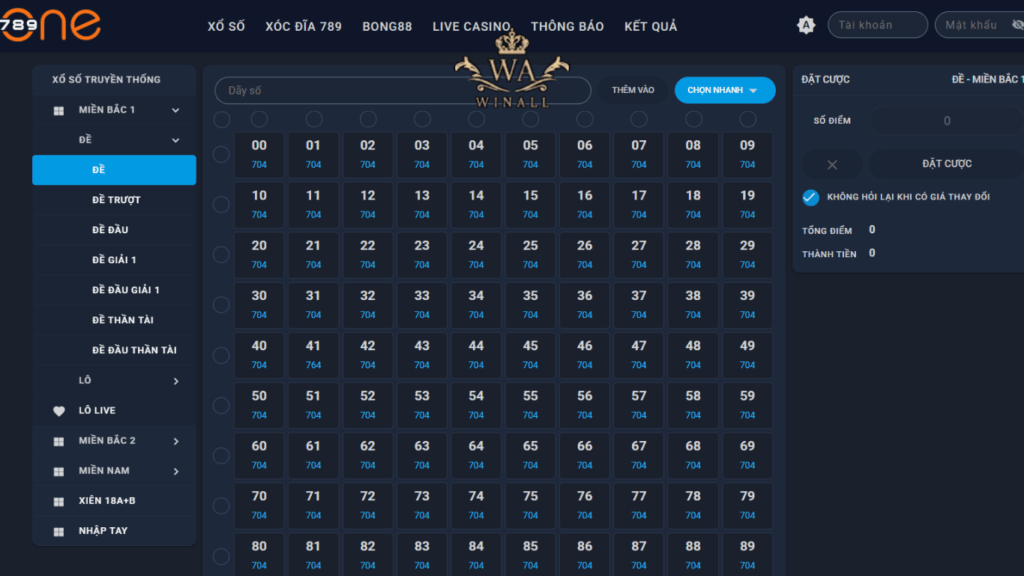Go to the Kết Quả menu
The height and width of the screenshot is (576, 1024).
(650, 27)
